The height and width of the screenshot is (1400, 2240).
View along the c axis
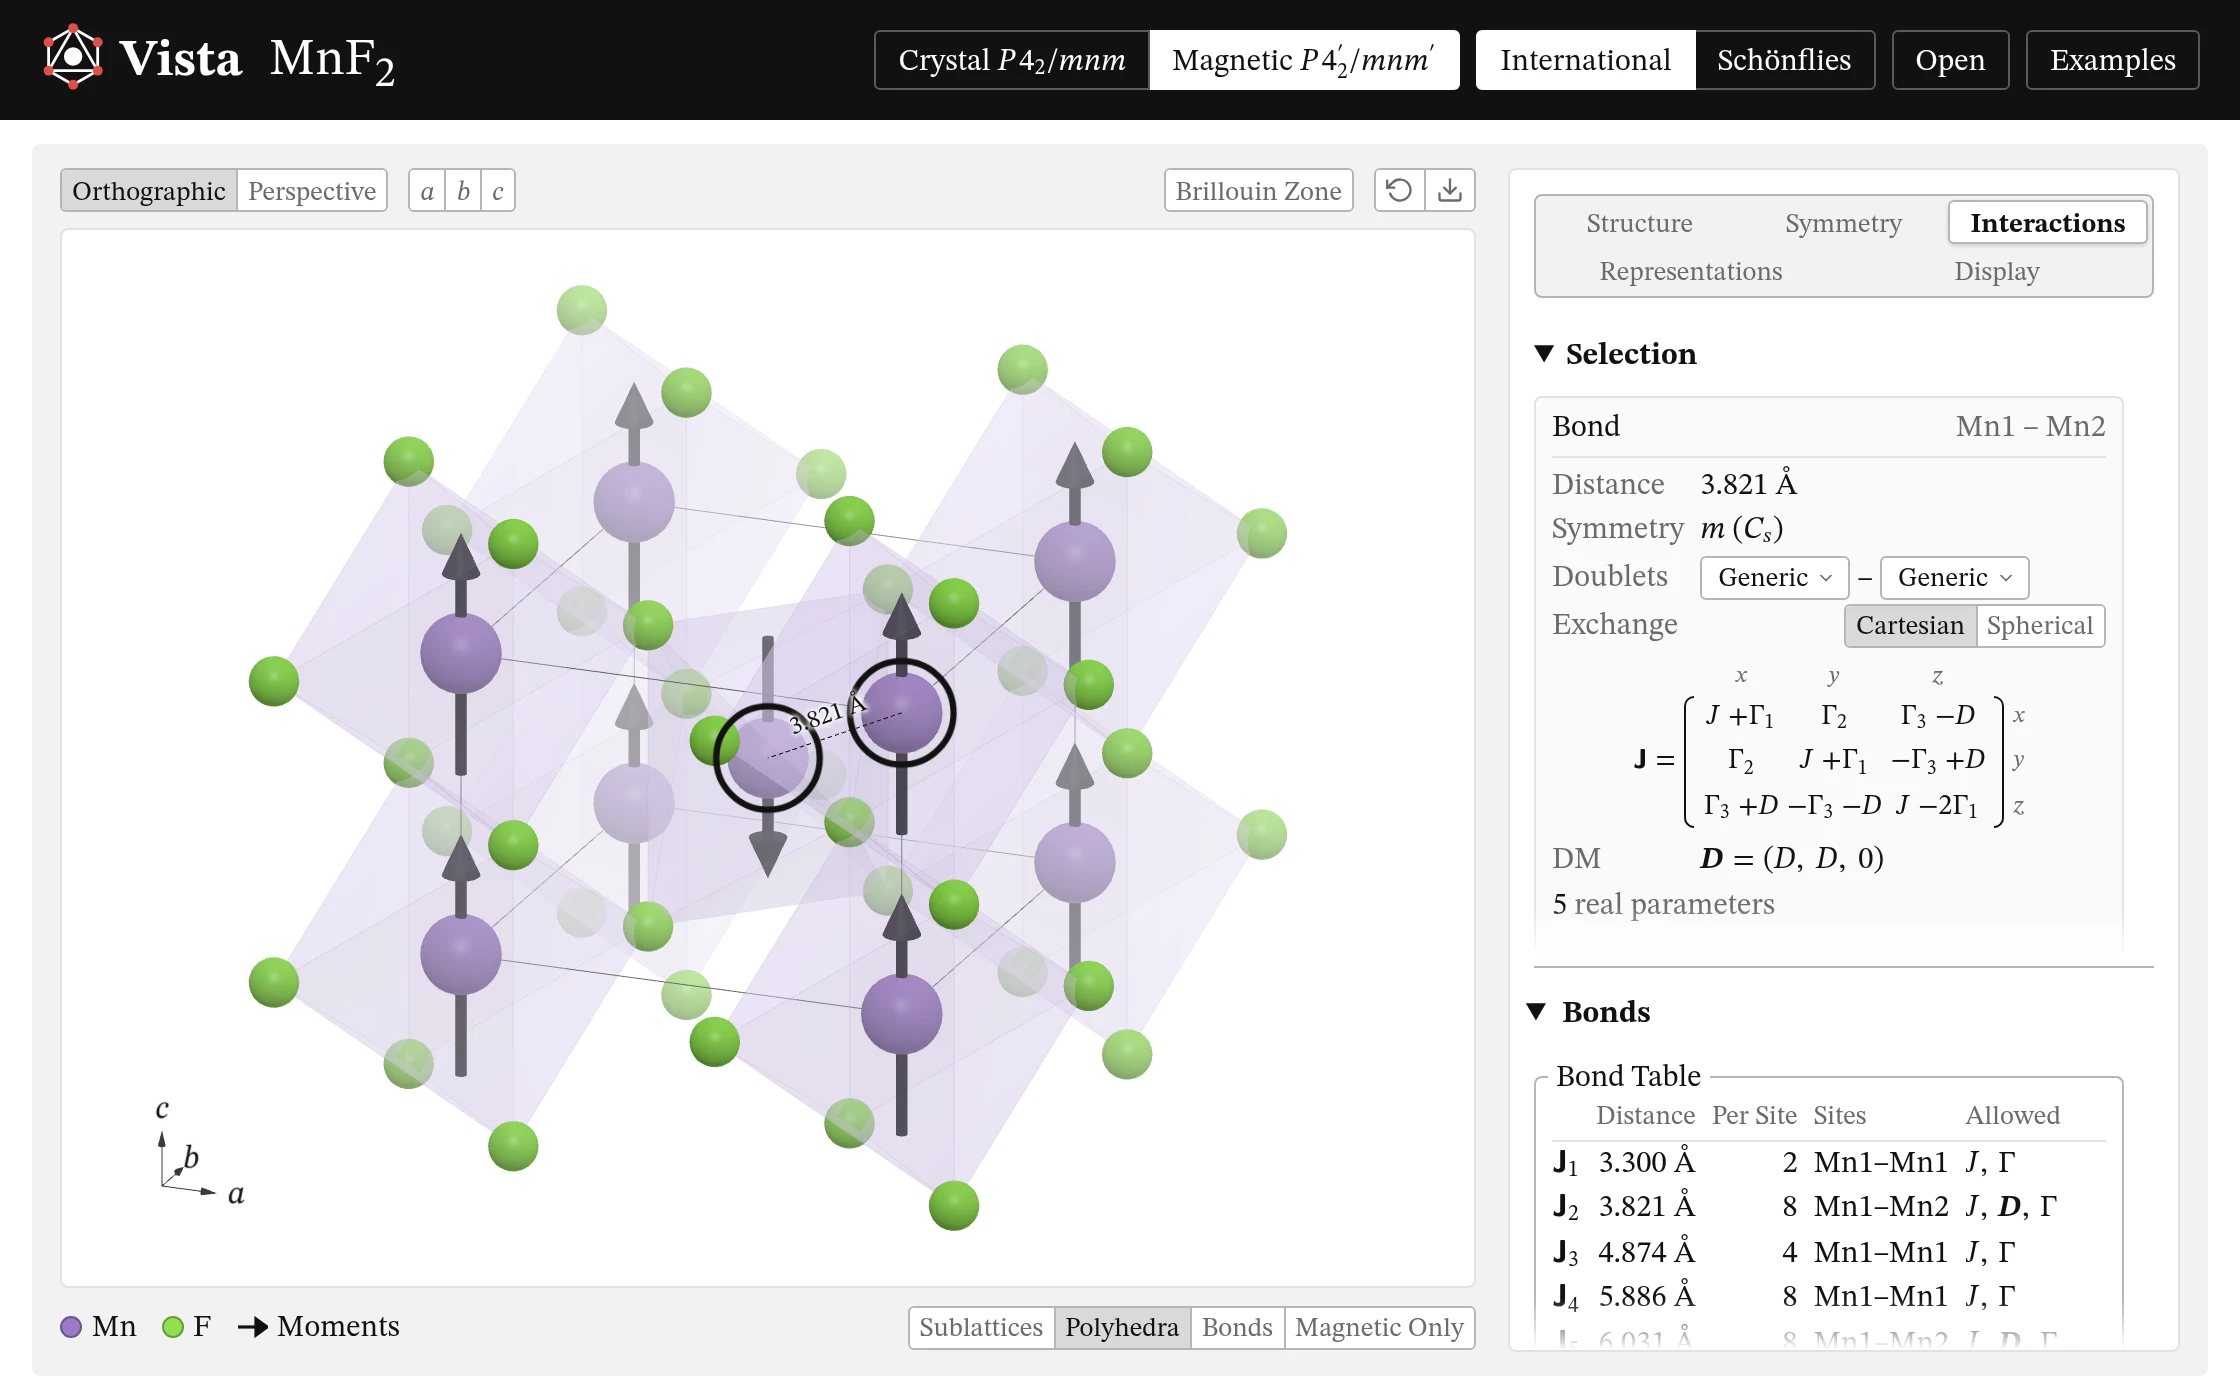[498, 190]
